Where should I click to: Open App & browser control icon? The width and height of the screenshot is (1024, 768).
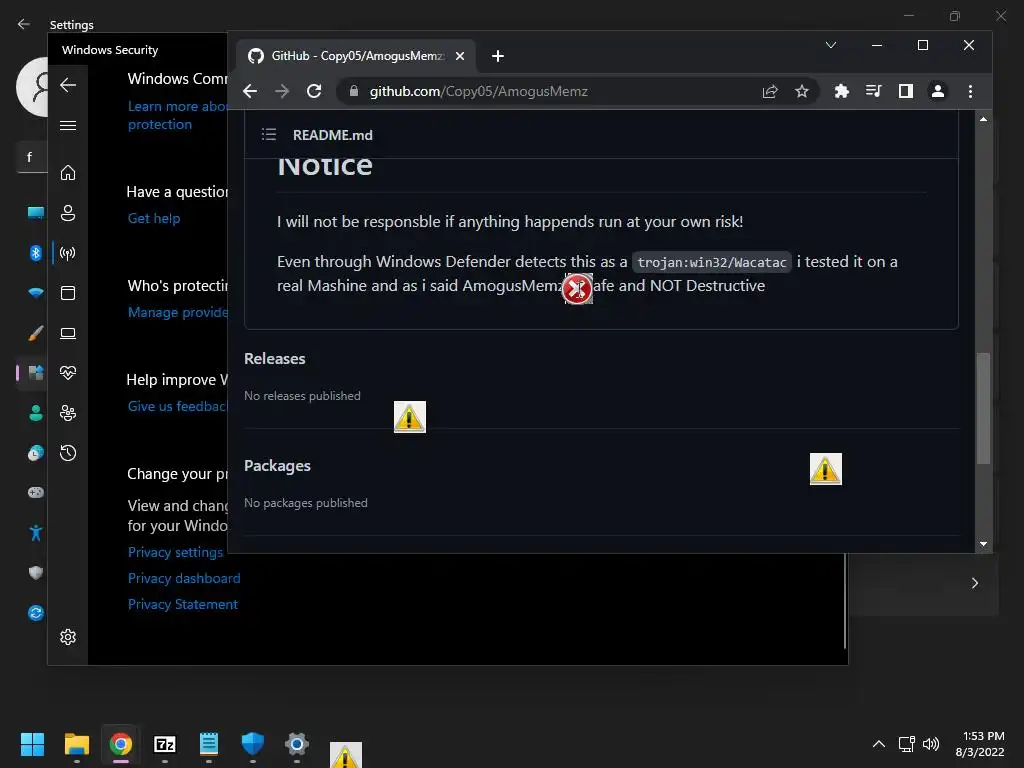[68, 293]
